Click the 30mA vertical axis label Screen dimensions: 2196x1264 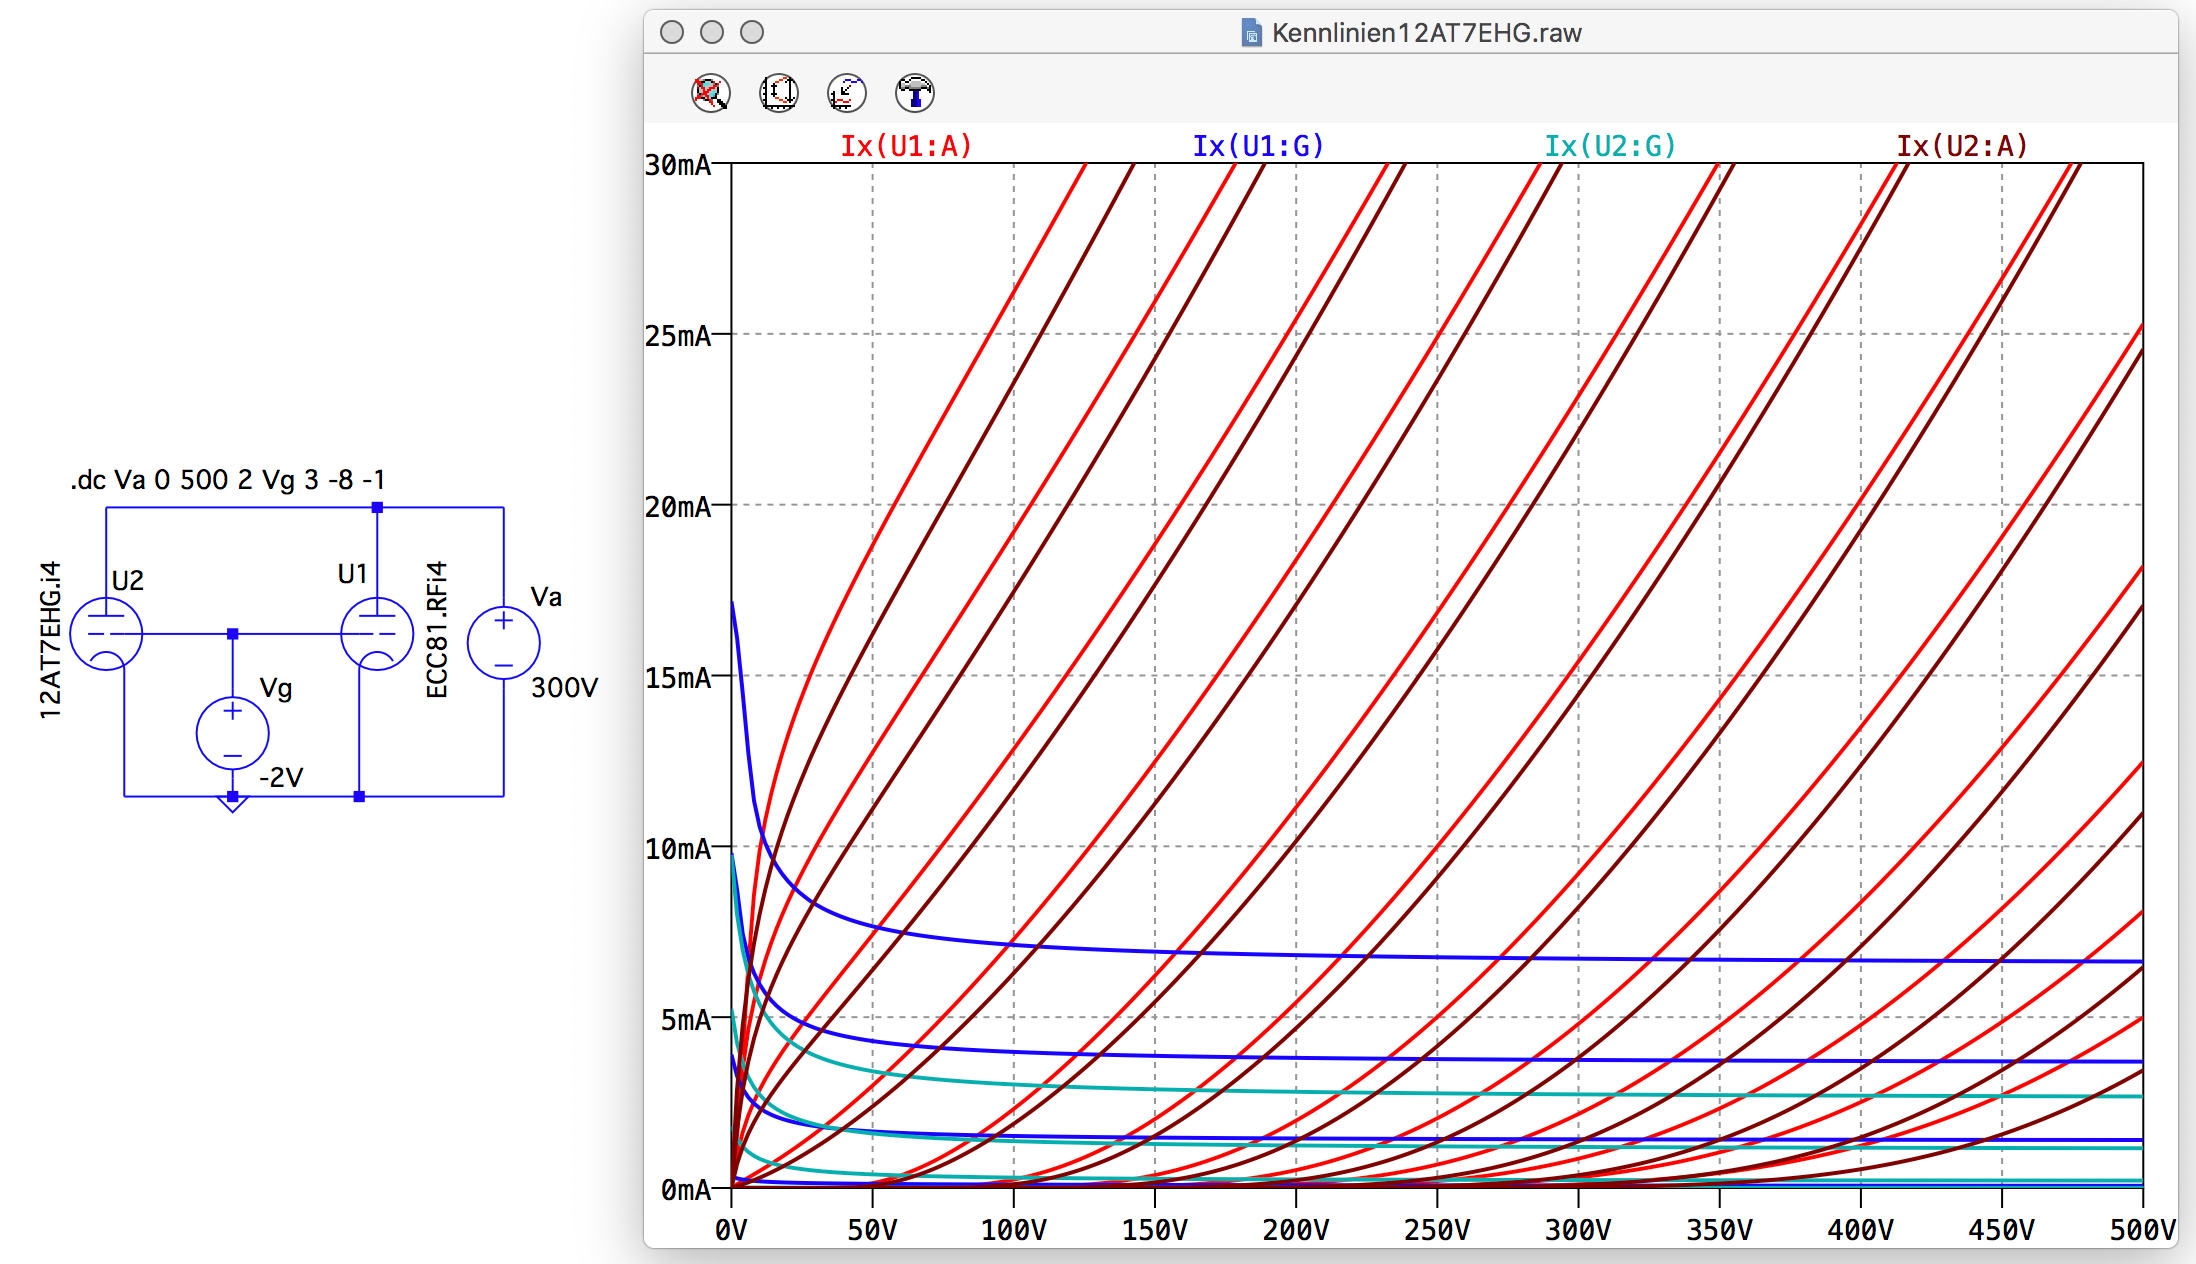coord(678,165)
